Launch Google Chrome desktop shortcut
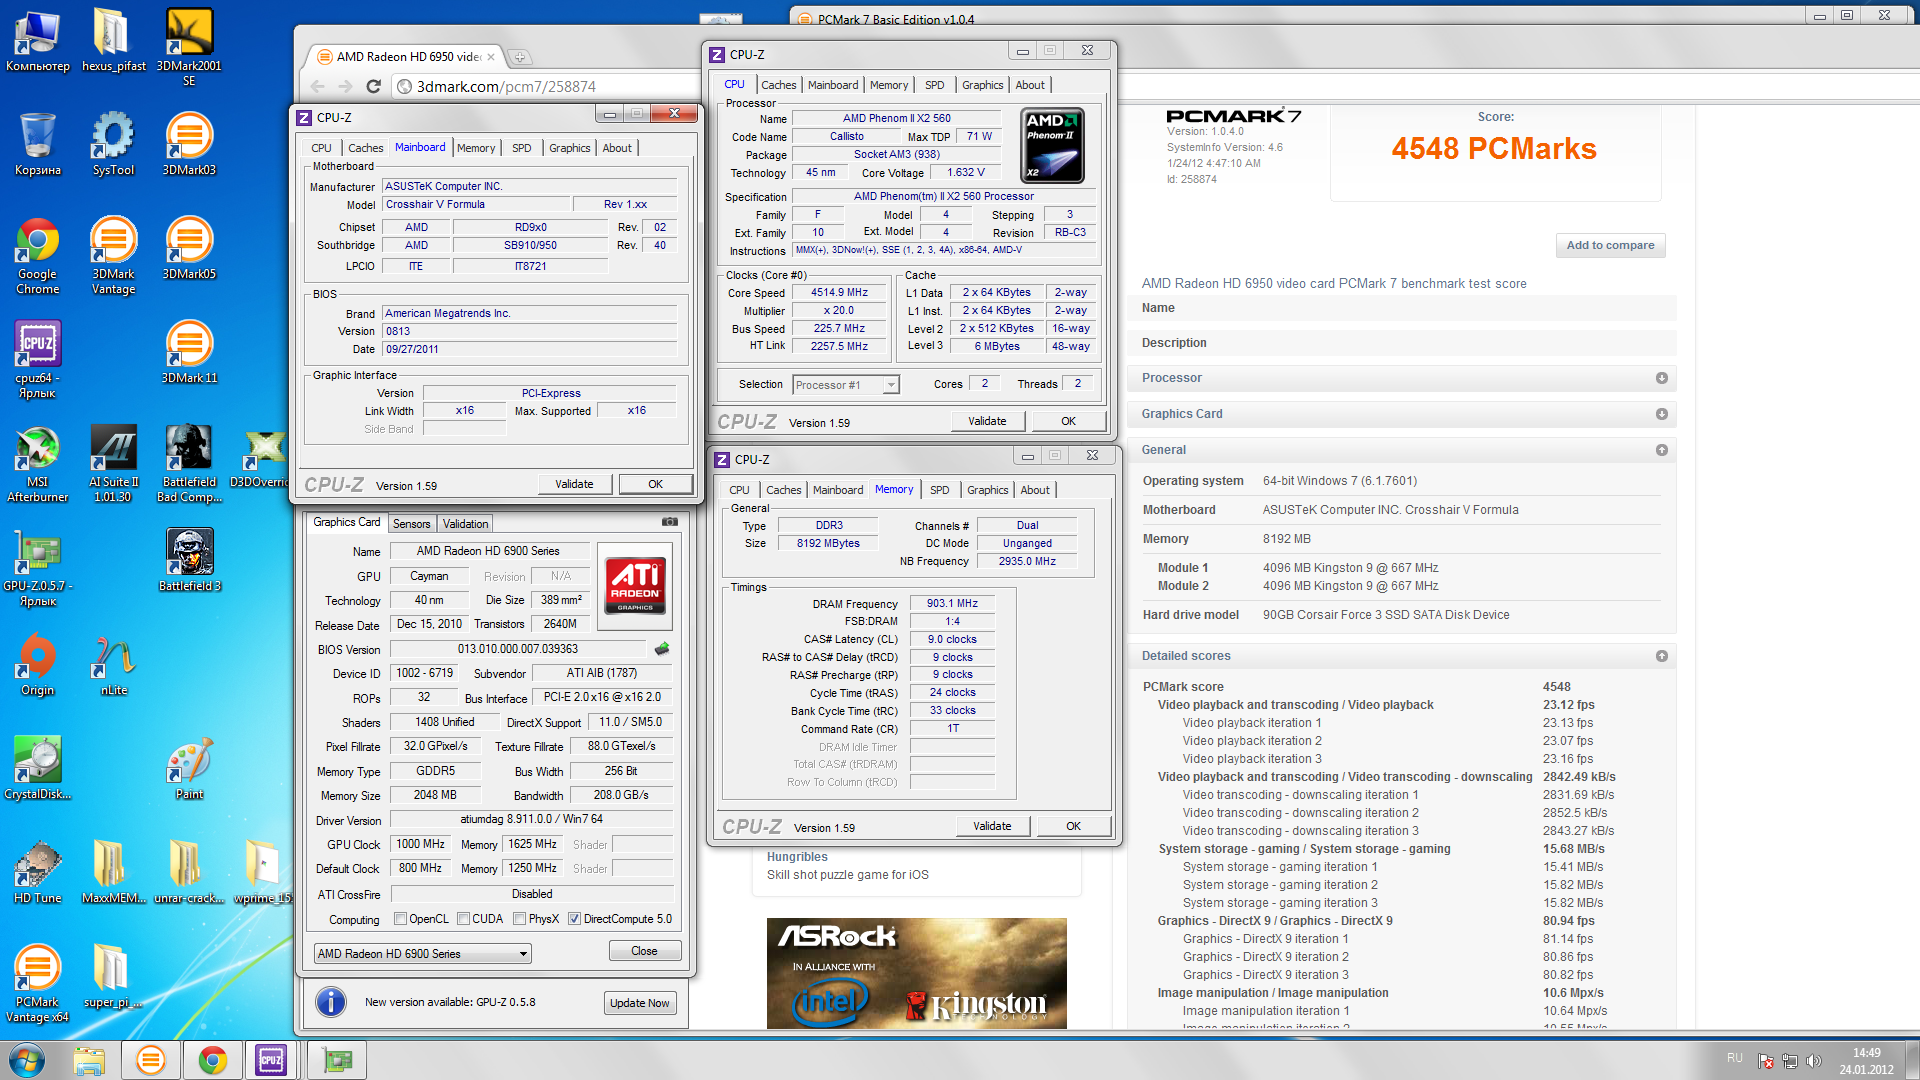Screen dimensions: 1920x1080 [38, 256]
